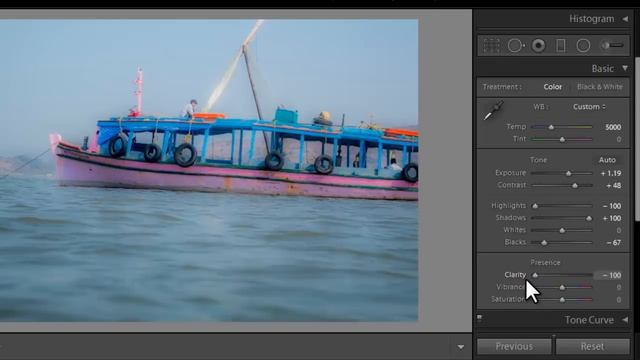Click the Vibrance slider handle

562,288
